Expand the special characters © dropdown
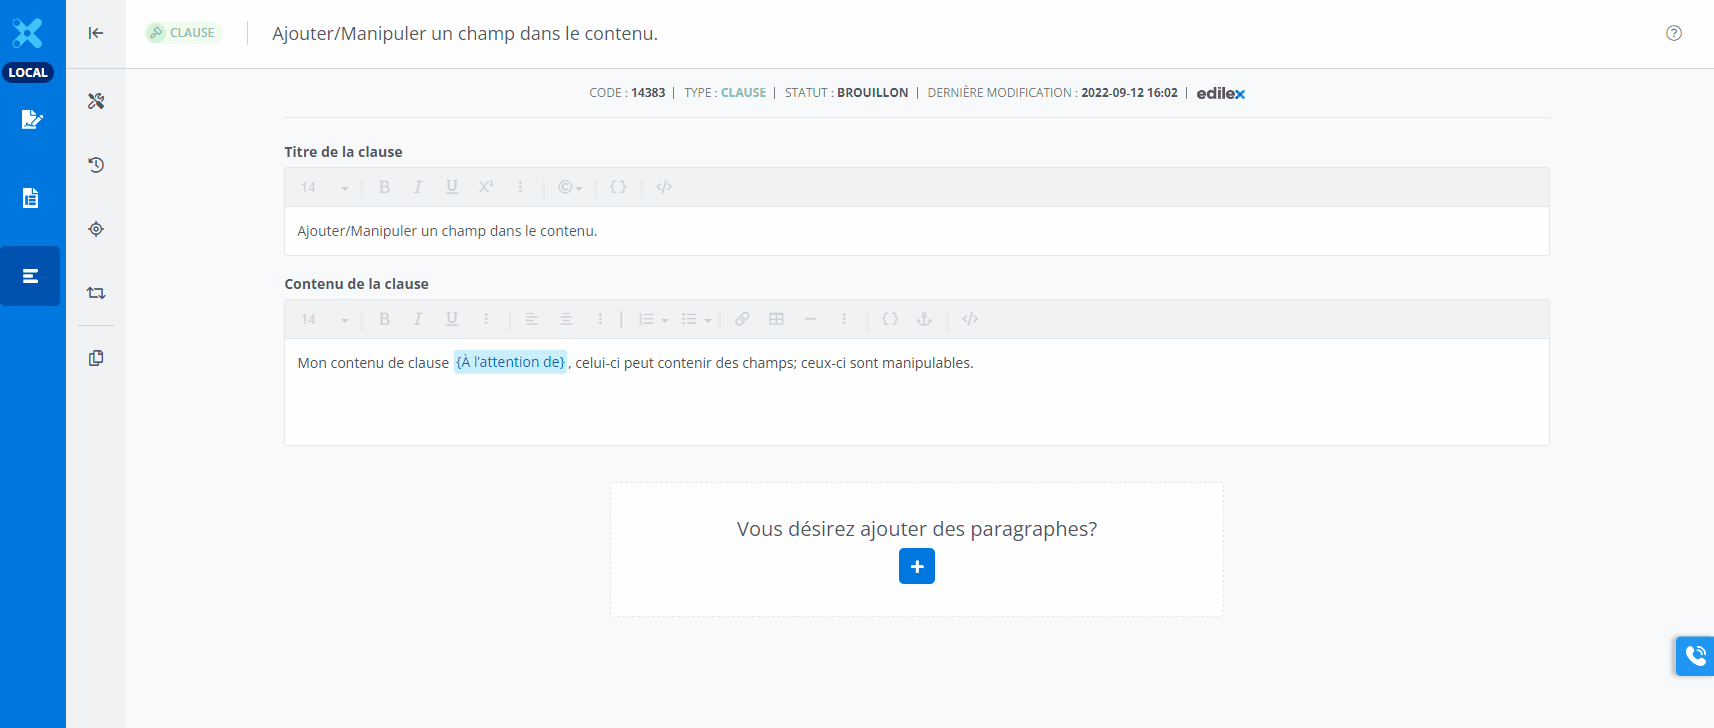1714x728 pixels. tap(570, 187)
